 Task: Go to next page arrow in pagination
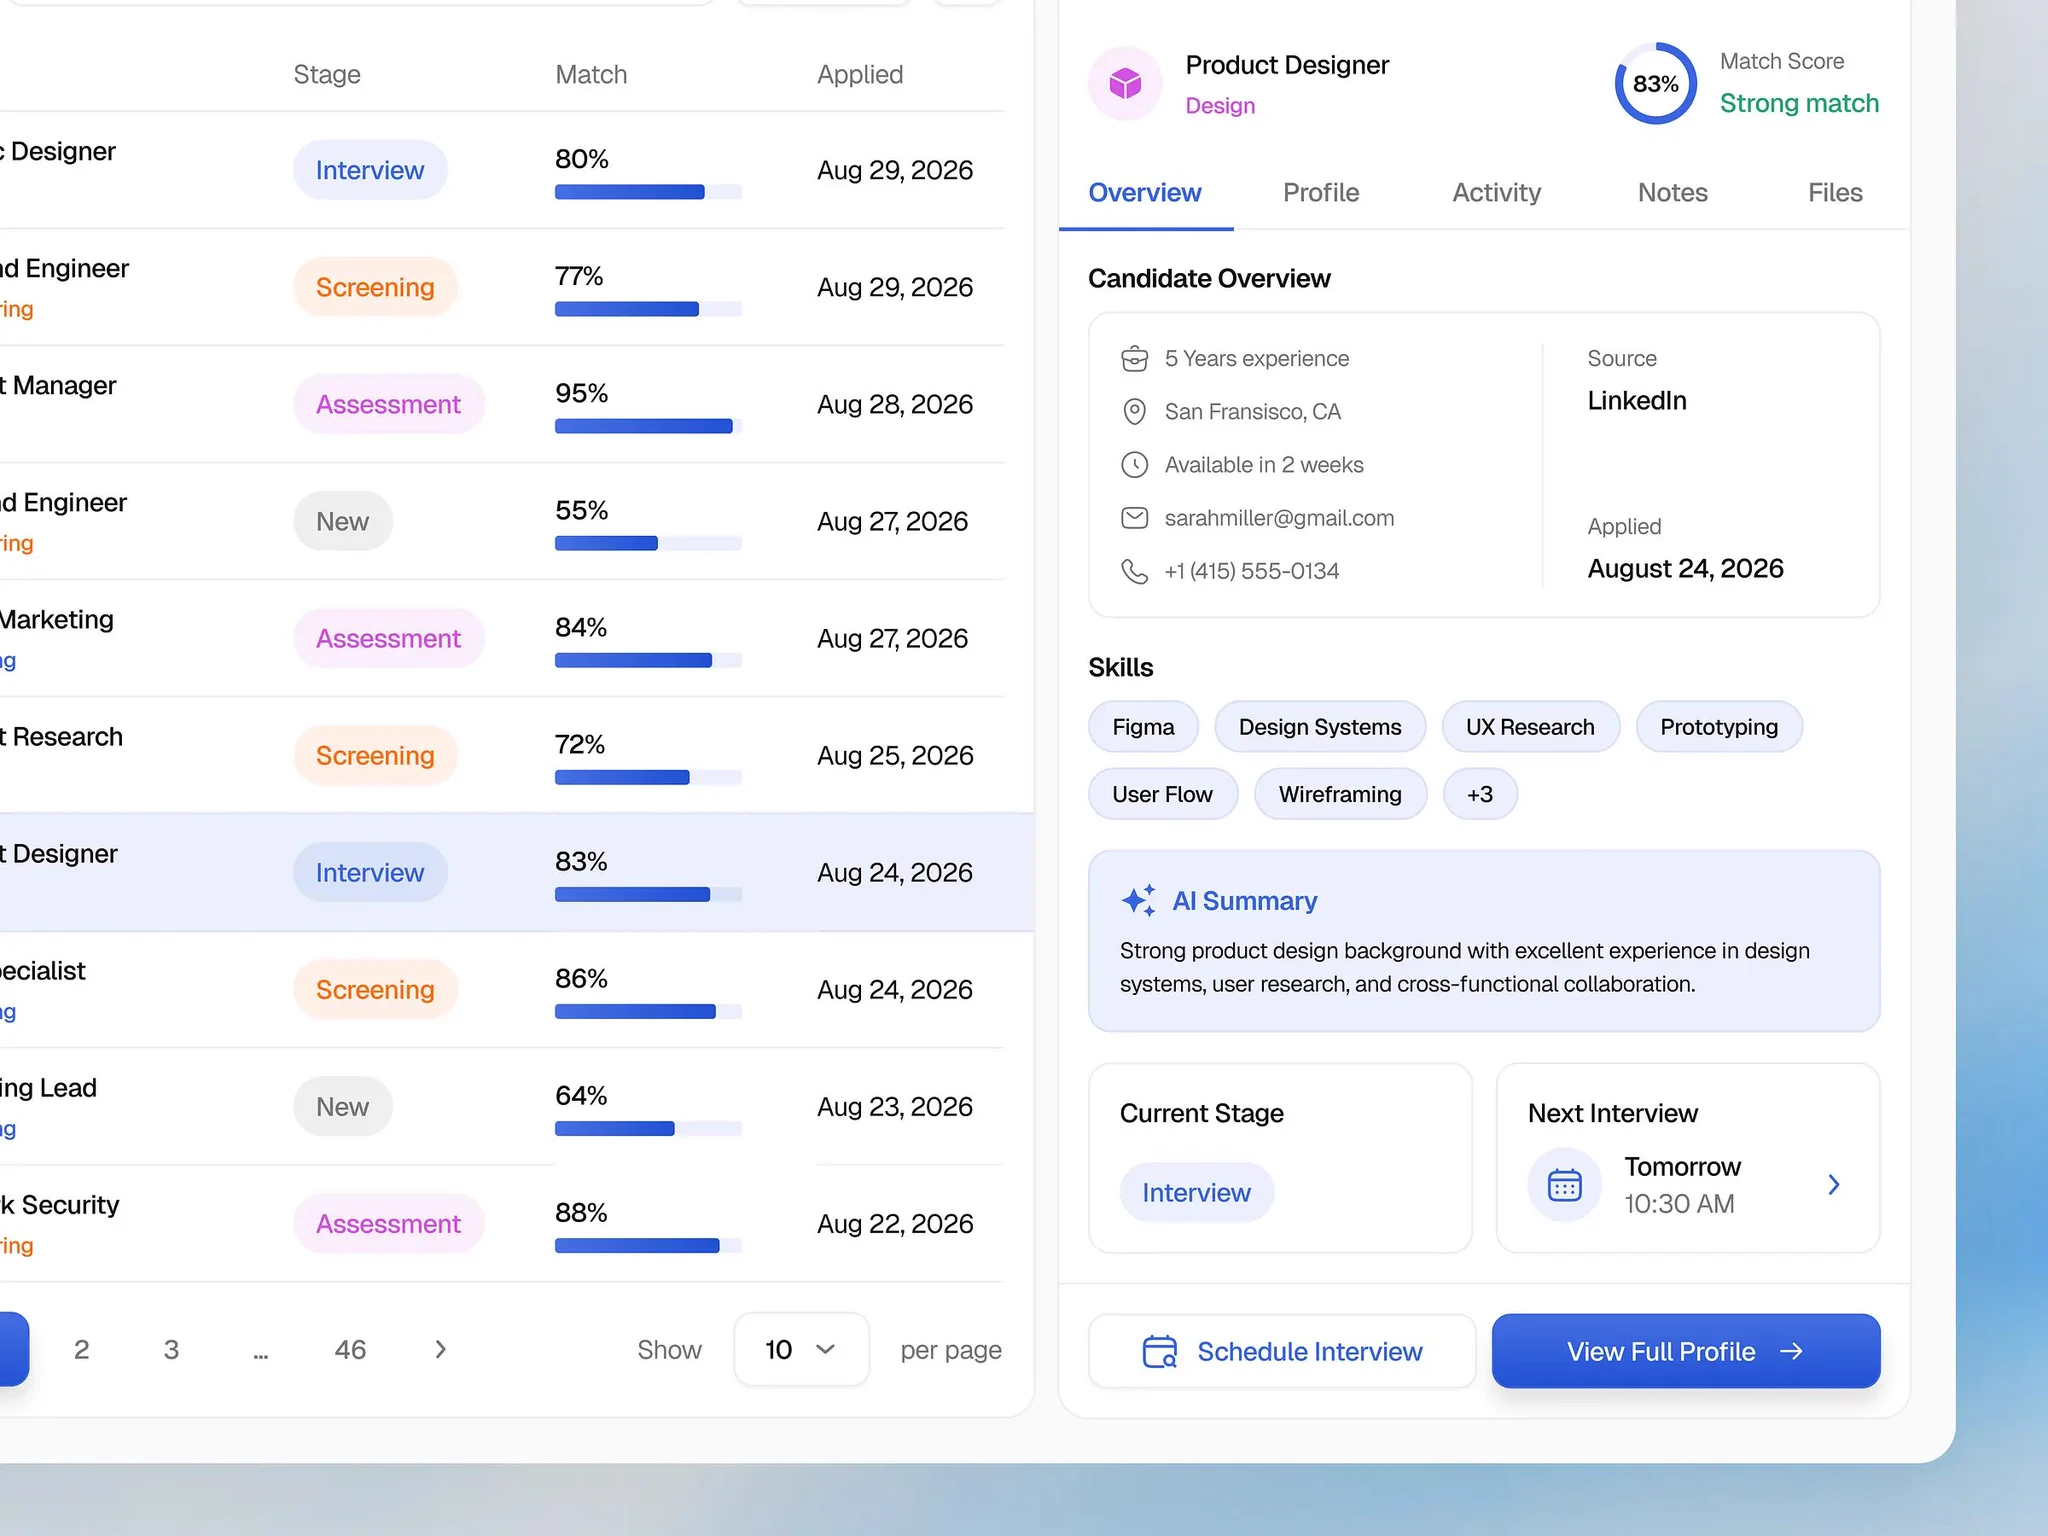[440, 1349]
